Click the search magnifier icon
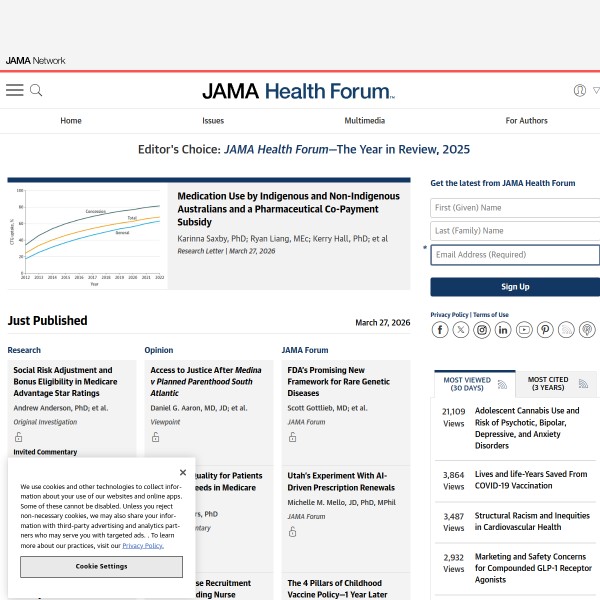 [36, 90]
